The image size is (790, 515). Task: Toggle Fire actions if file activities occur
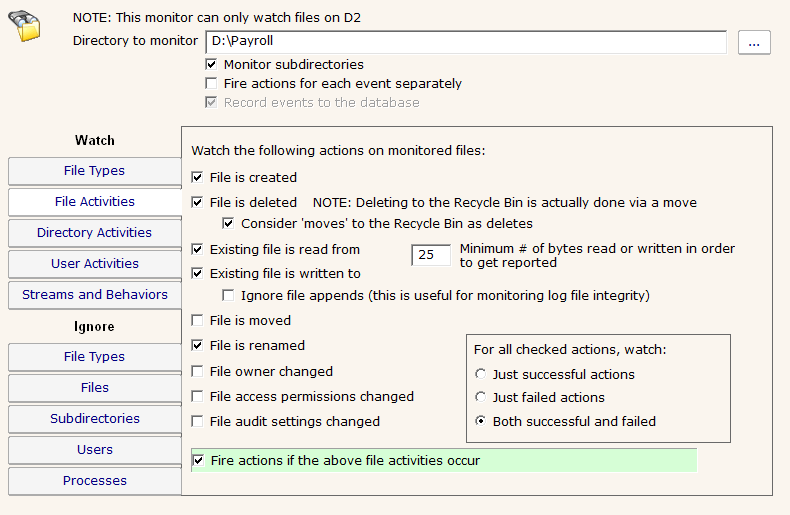click(198, 461)
